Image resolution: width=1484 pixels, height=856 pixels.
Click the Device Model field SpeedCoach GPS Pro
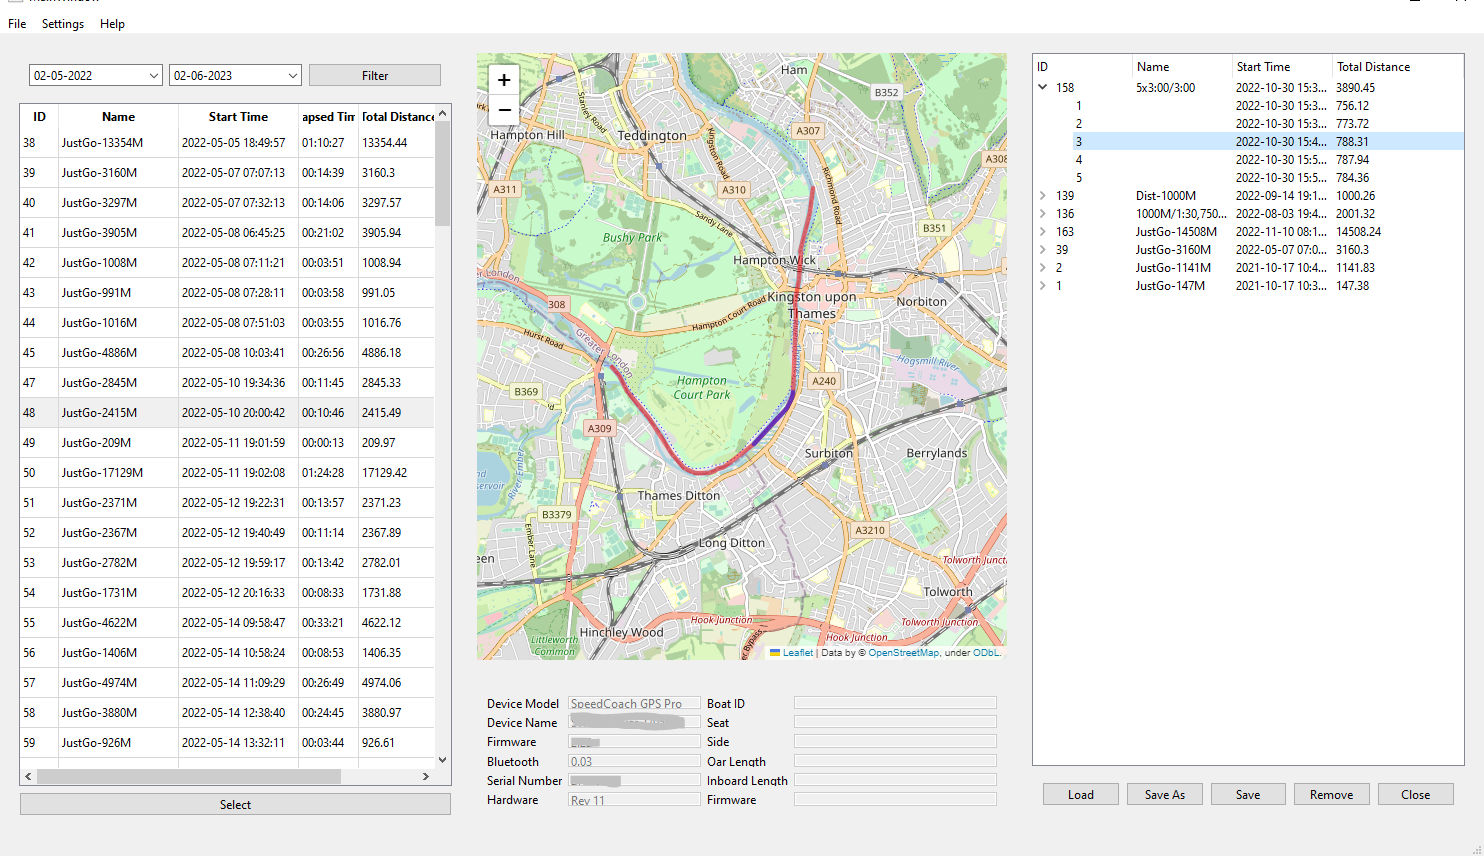click(634, 703)
